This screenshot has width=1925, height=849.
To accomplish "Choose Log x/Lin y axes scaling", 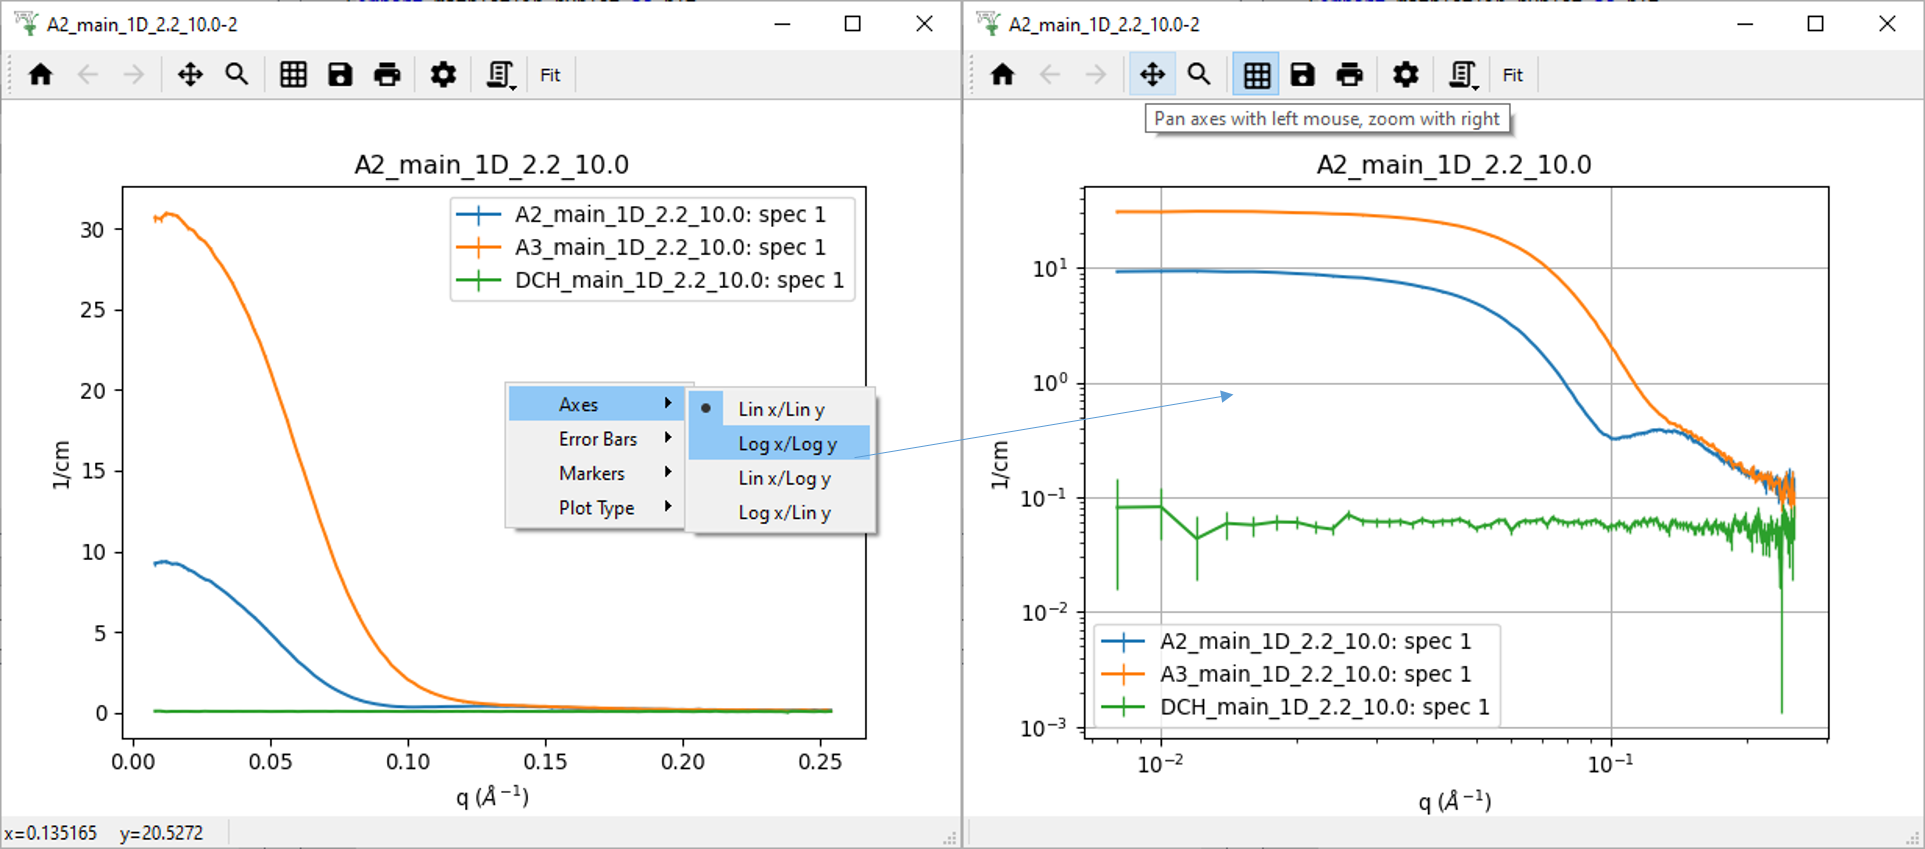I will pos(784,513).
